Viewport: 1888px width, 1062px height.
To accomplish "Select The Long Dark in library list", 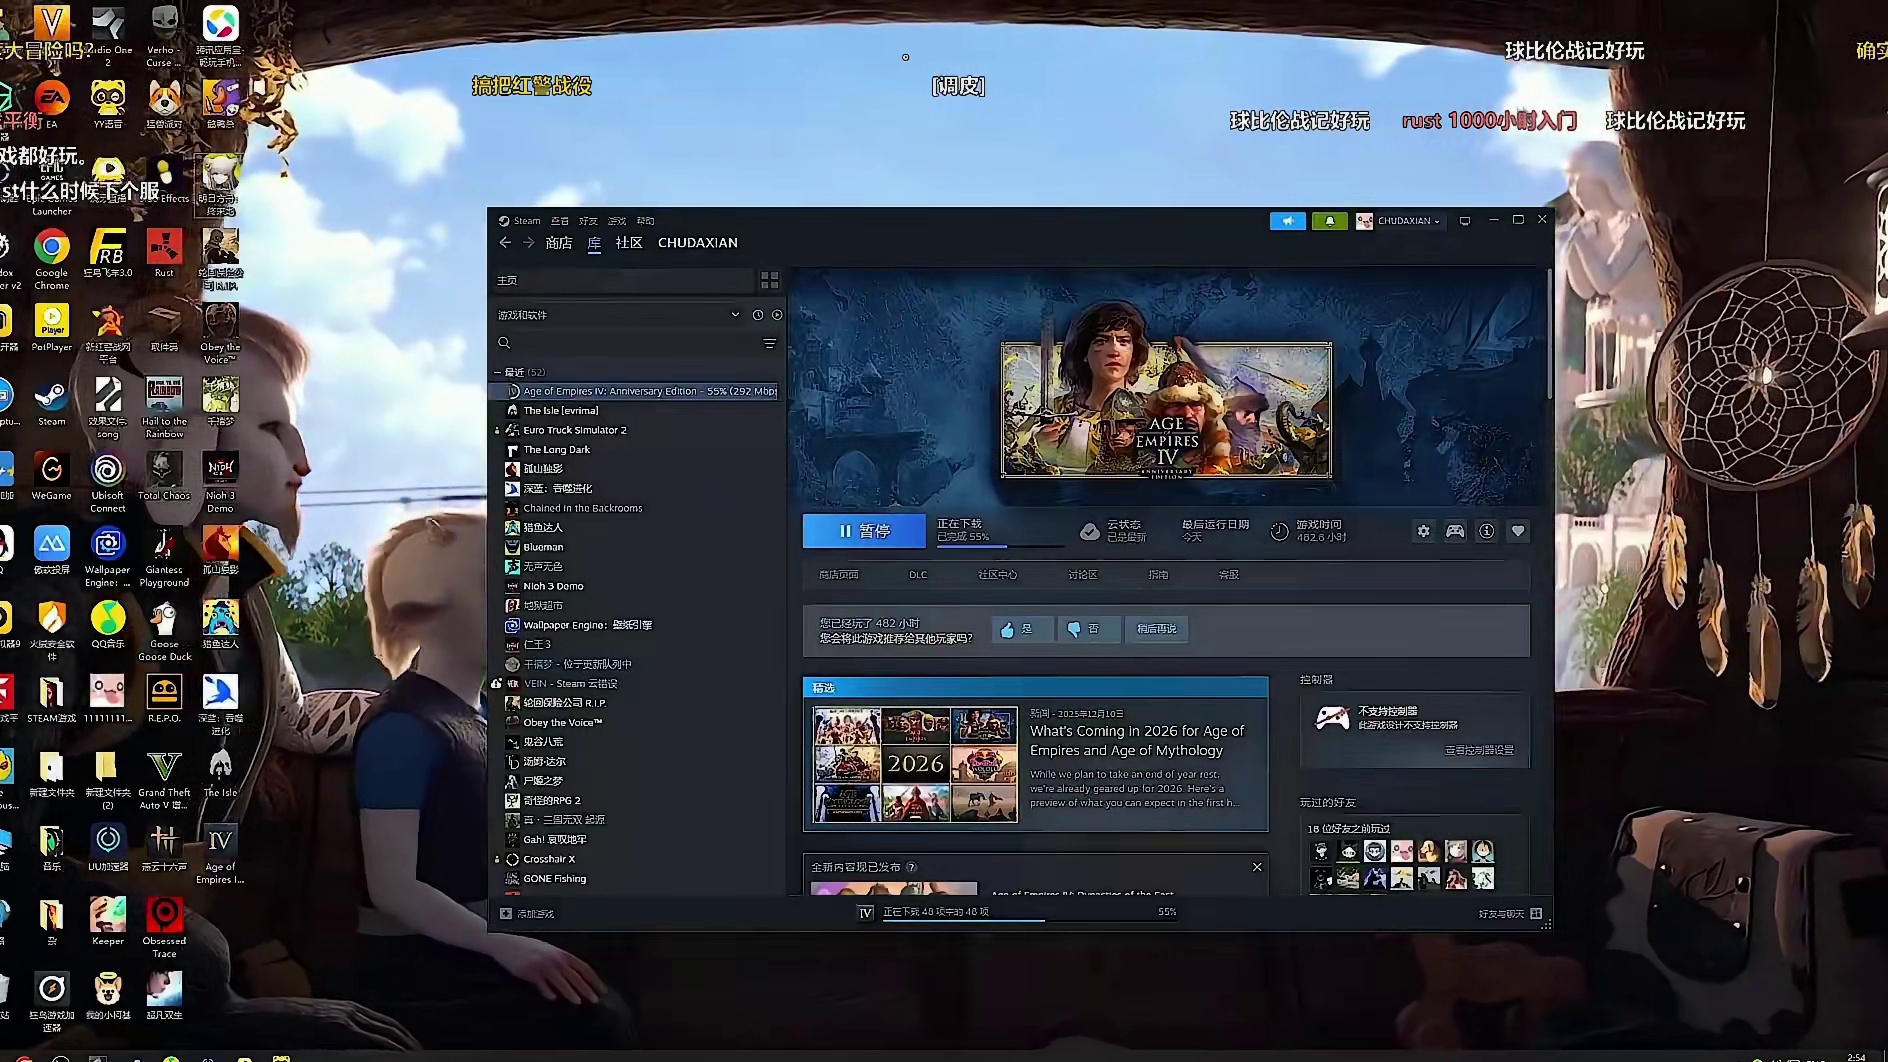I will (x=557, y=450).
